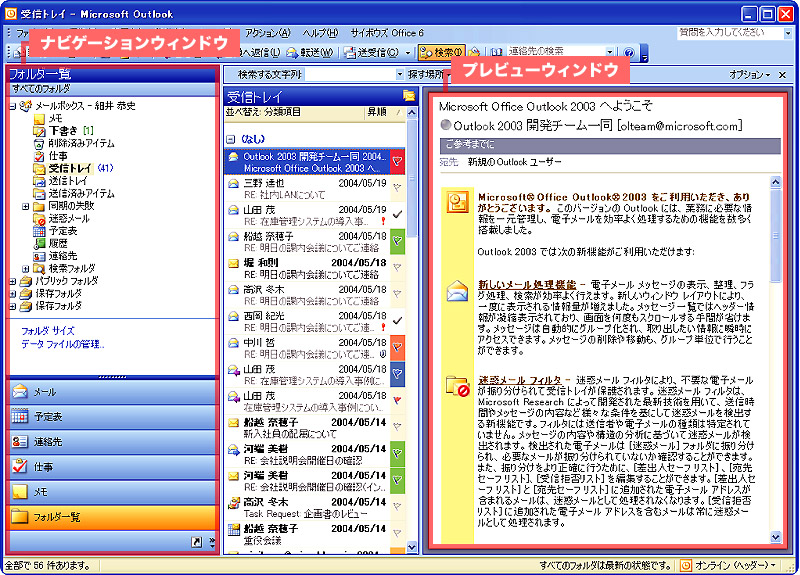Open the 送受信 dropdown arrow
Image resolution: width=800 pixels, height=575 pixels.
407,53
